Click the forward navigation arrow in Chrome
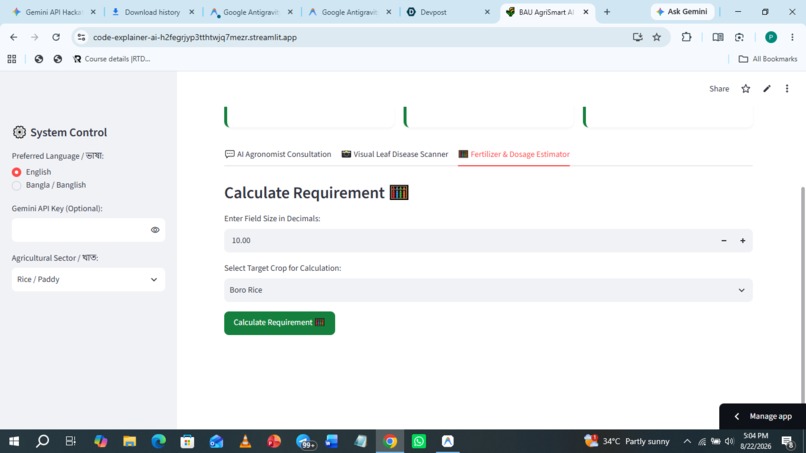The width and height of the screenshot is (806, 453). point(34,37)
